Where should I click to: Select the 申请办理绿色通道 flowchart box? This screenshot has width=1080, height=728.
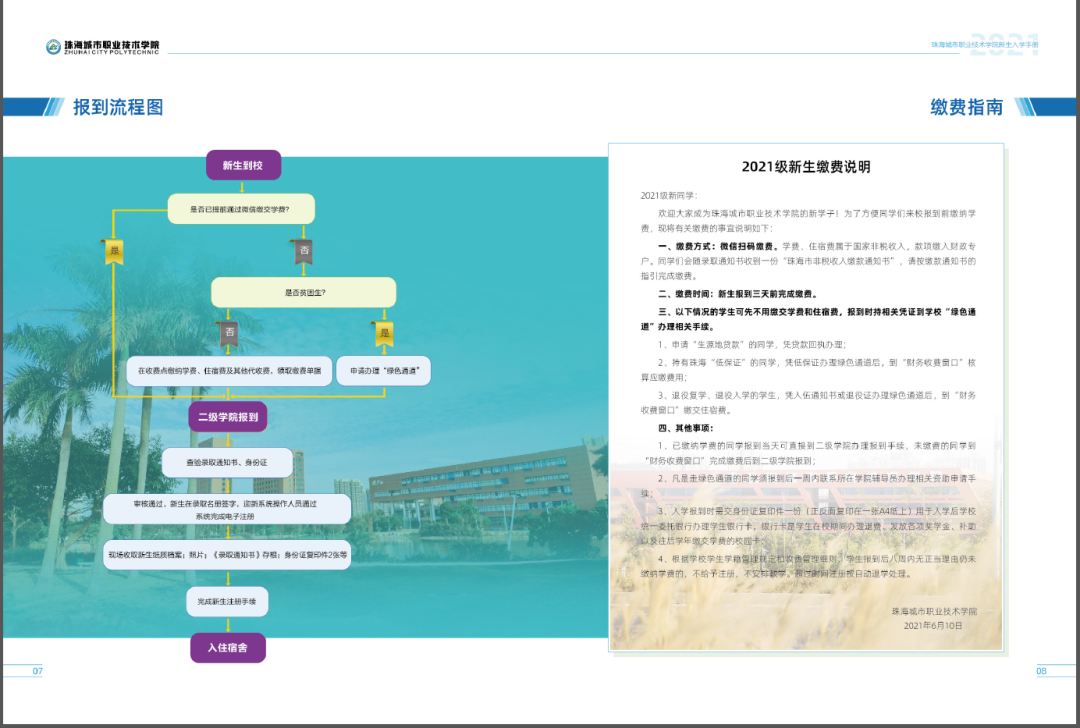pos(386,370)
